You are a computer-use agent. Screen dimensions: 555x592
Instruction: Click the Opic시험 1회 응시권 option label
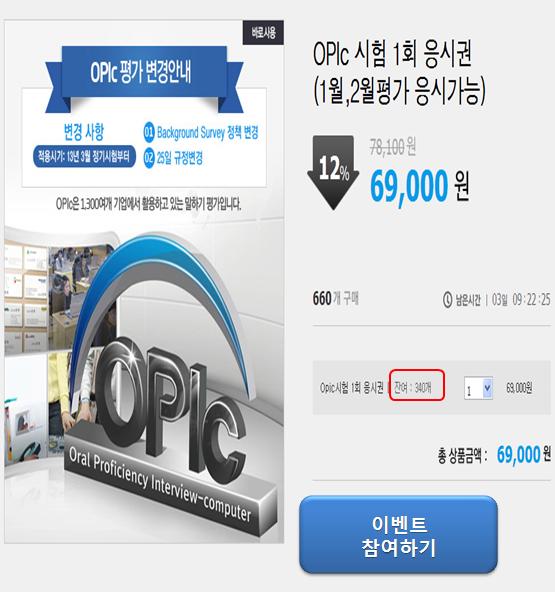click(x=351, y=387)
